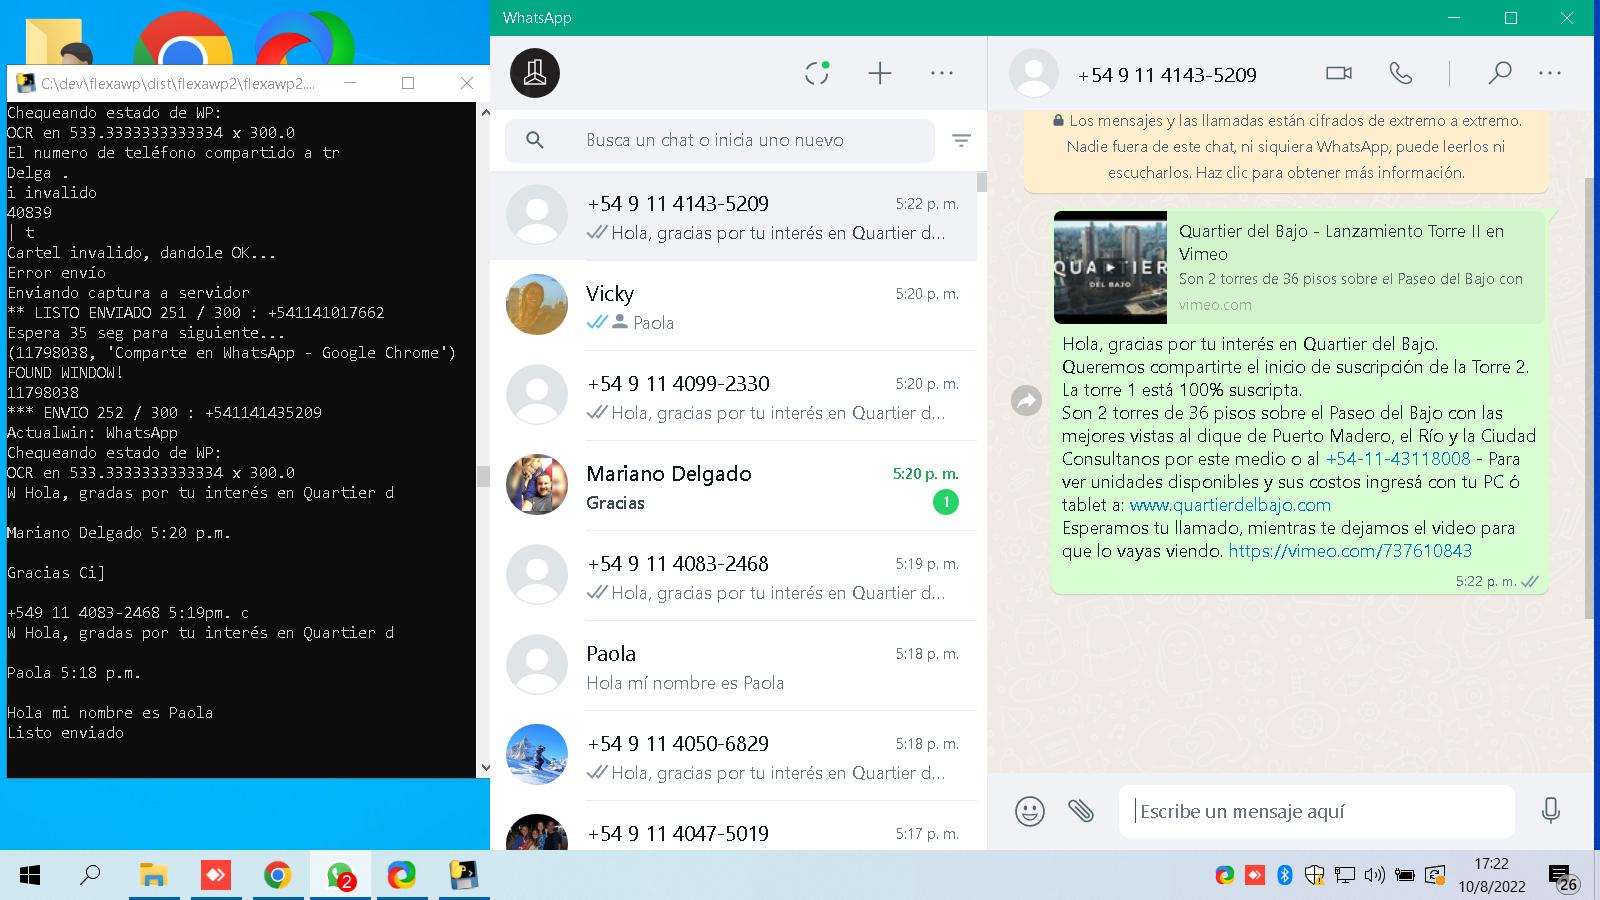Click the mountain profile picture of 4050-6829 chat
The image size is (1600, 900).
click(537, 754)
